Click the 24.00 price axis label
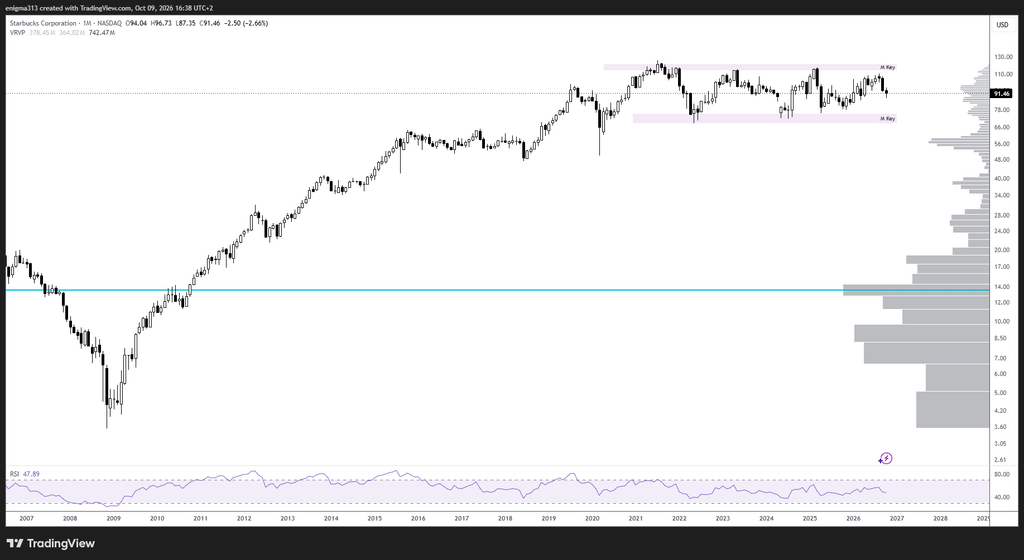Screen dimensions: 1024x560 1003,232
